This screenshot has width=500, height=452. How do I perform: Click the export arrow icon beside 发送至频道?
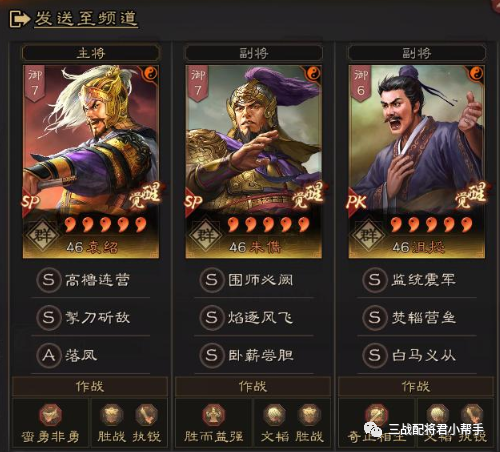coord(19,19)
